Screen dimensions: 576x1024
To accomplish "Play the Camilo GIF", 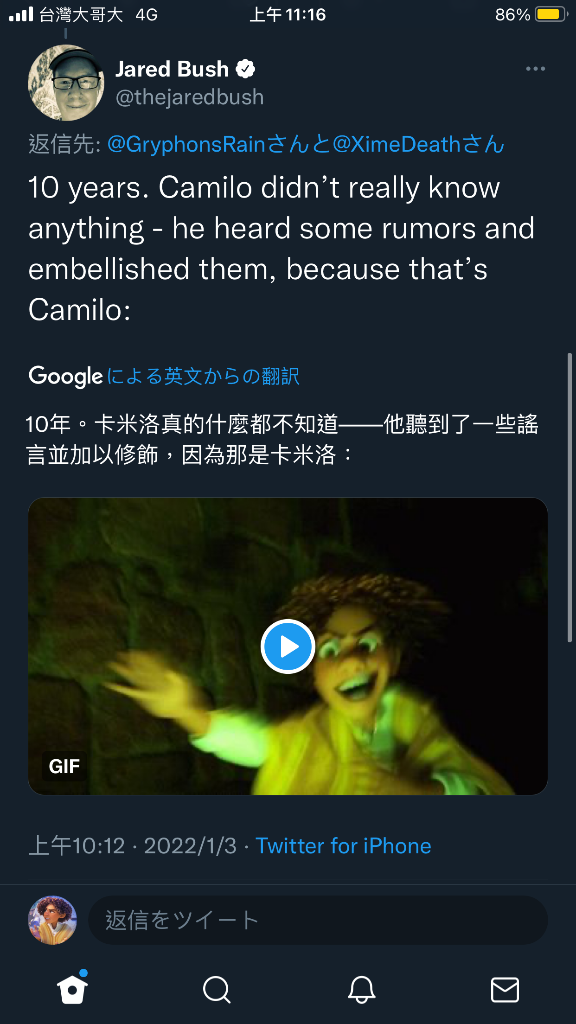I will [x=288, y=647].
